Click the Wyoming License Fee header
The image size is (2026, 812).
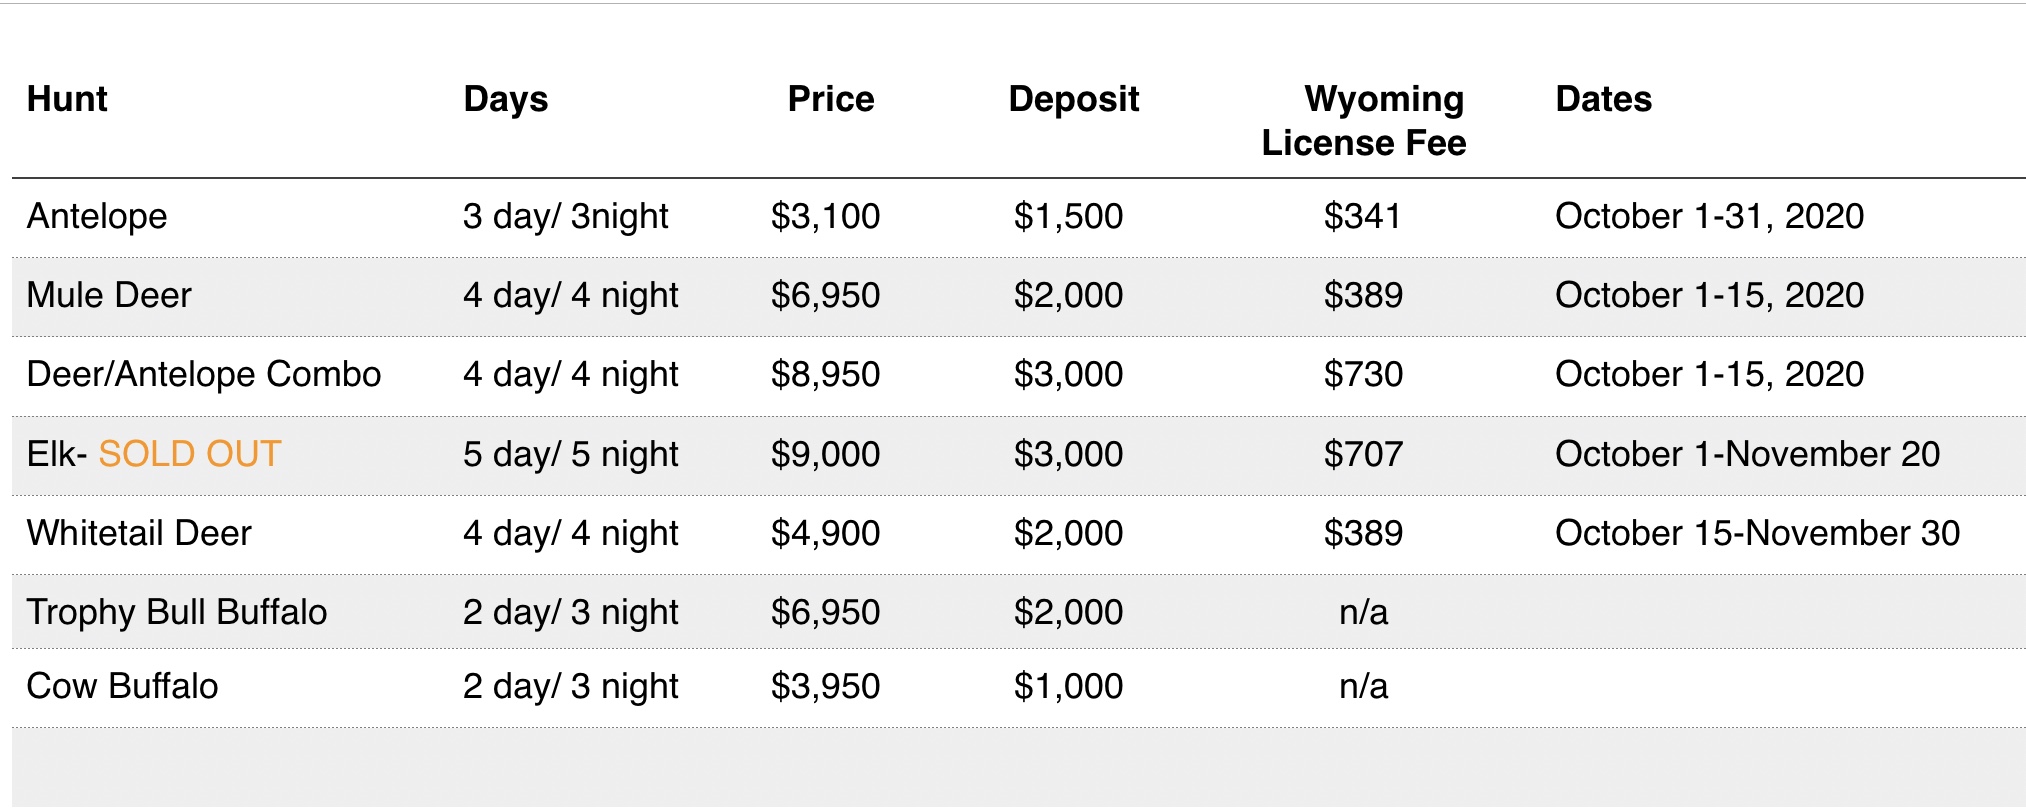coord(1364,121)
